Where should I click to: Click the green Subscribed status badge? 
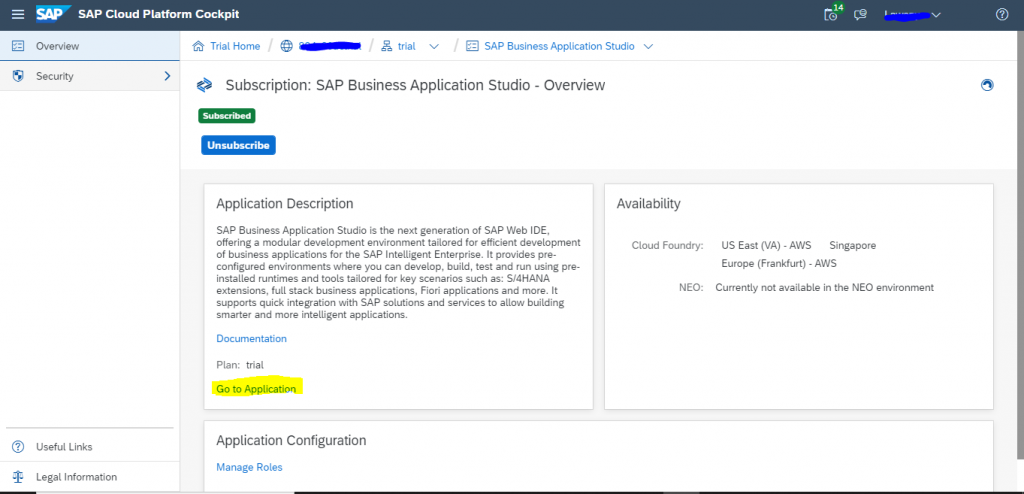[227, 116]
